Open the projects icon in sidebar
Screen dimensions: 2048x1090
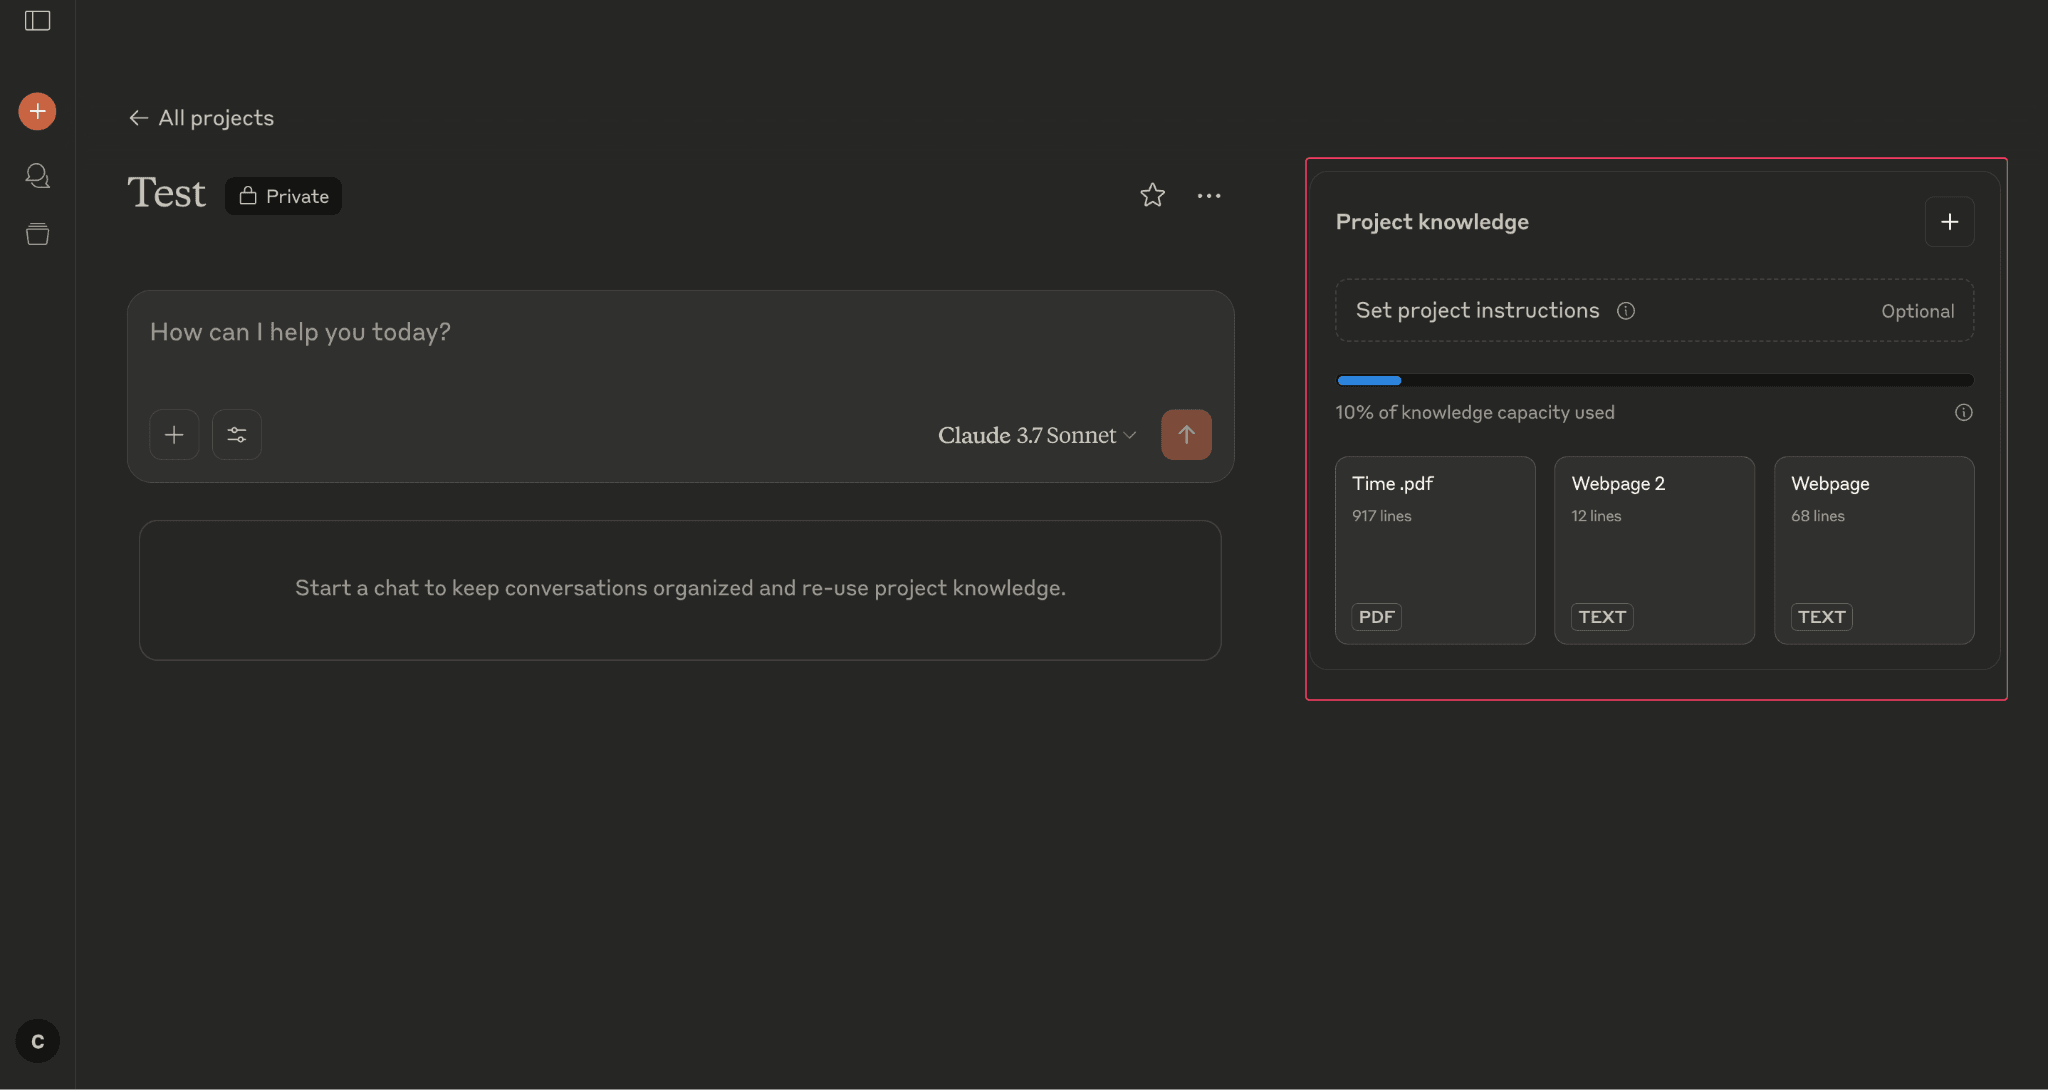coord(37,234)
